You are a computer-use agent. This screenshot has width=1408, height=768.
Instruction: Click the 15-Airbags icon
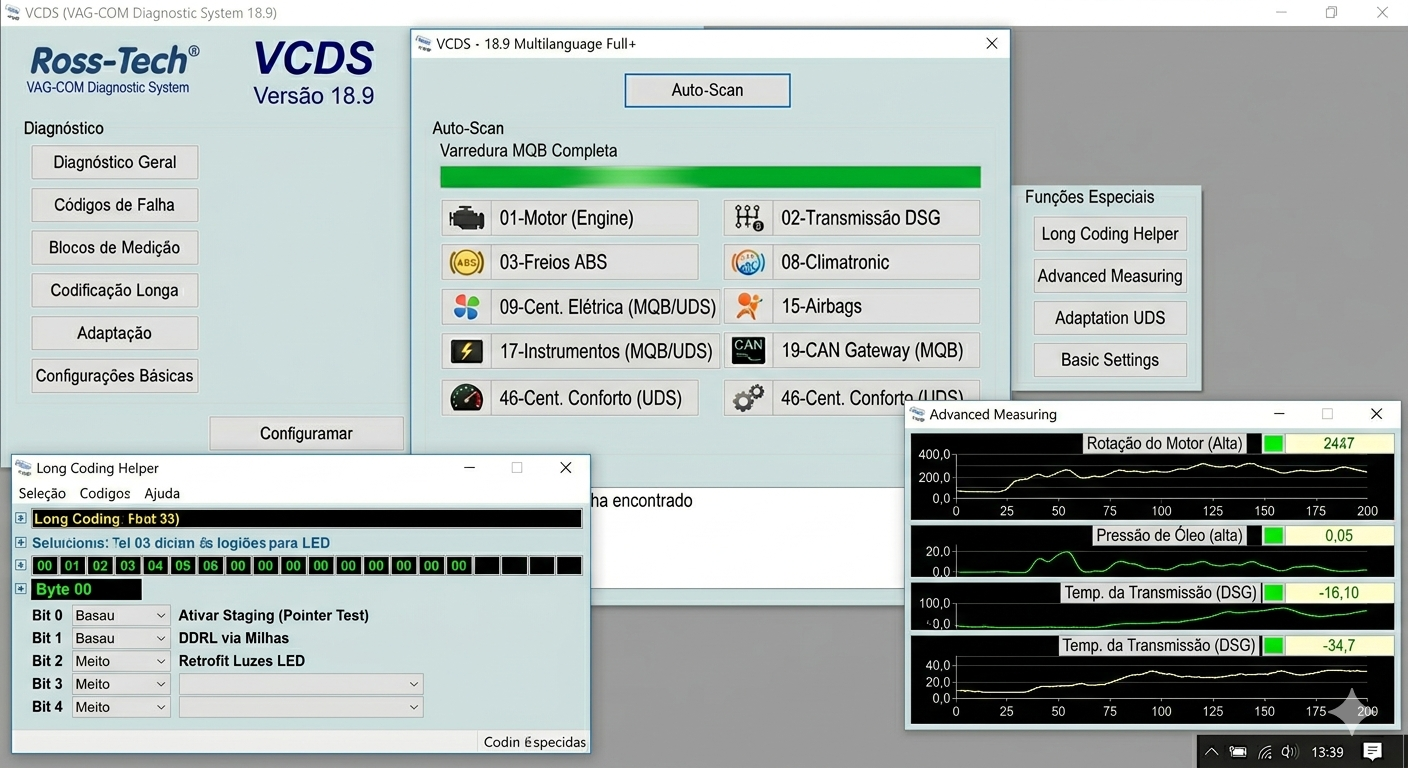coord(748,306)
